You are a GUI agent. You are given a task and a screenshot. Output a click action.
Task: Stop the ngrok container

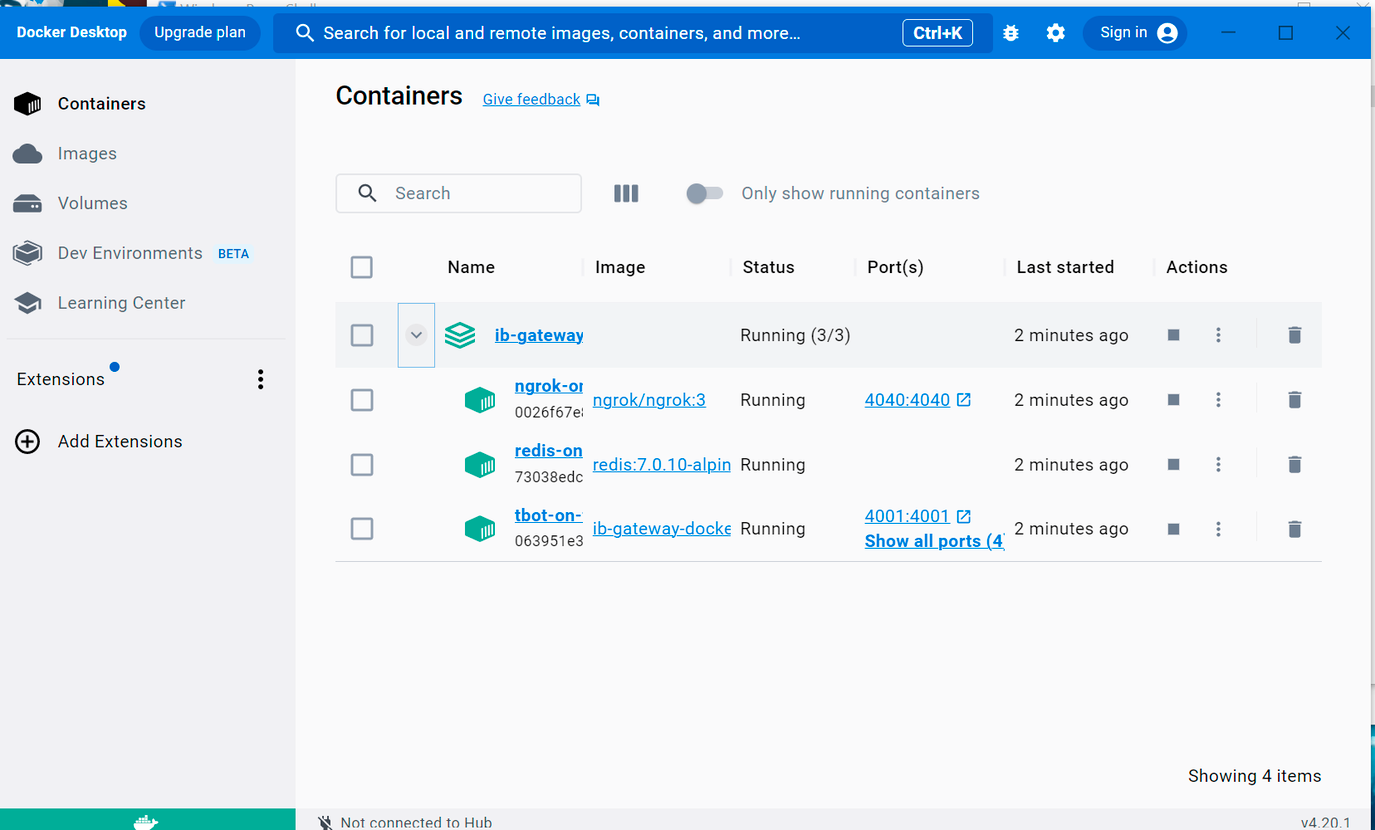tap(1174, 400)
